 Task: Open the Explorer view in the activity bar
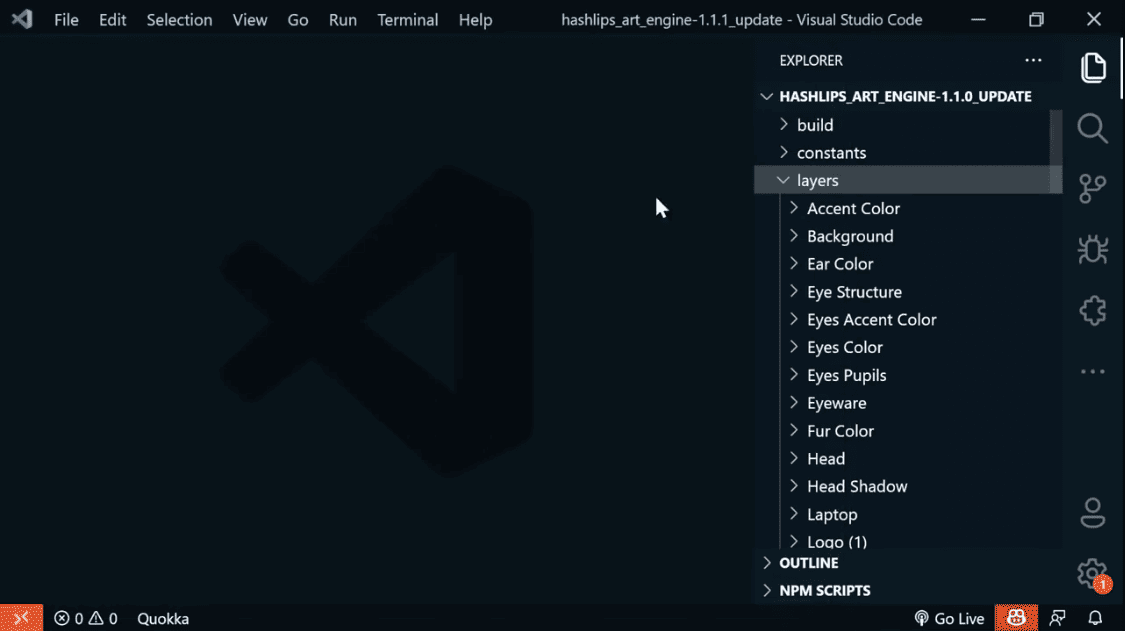(x=1093, y=68)
